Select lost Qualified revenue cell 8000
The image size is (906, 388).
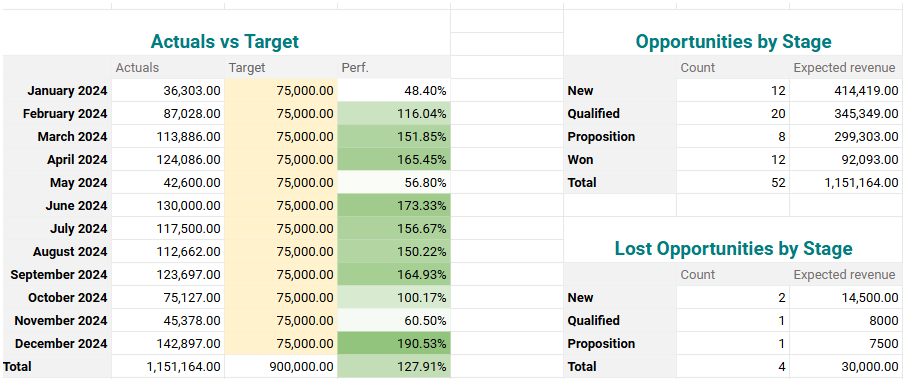click(x=846, y=320)
